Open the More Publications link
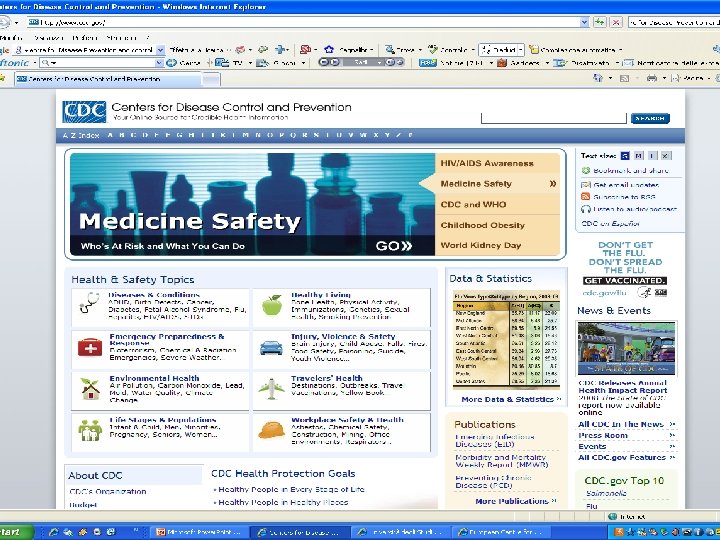Image resolution: width=720 pixels, height=540 pixels. coord(516,501)
